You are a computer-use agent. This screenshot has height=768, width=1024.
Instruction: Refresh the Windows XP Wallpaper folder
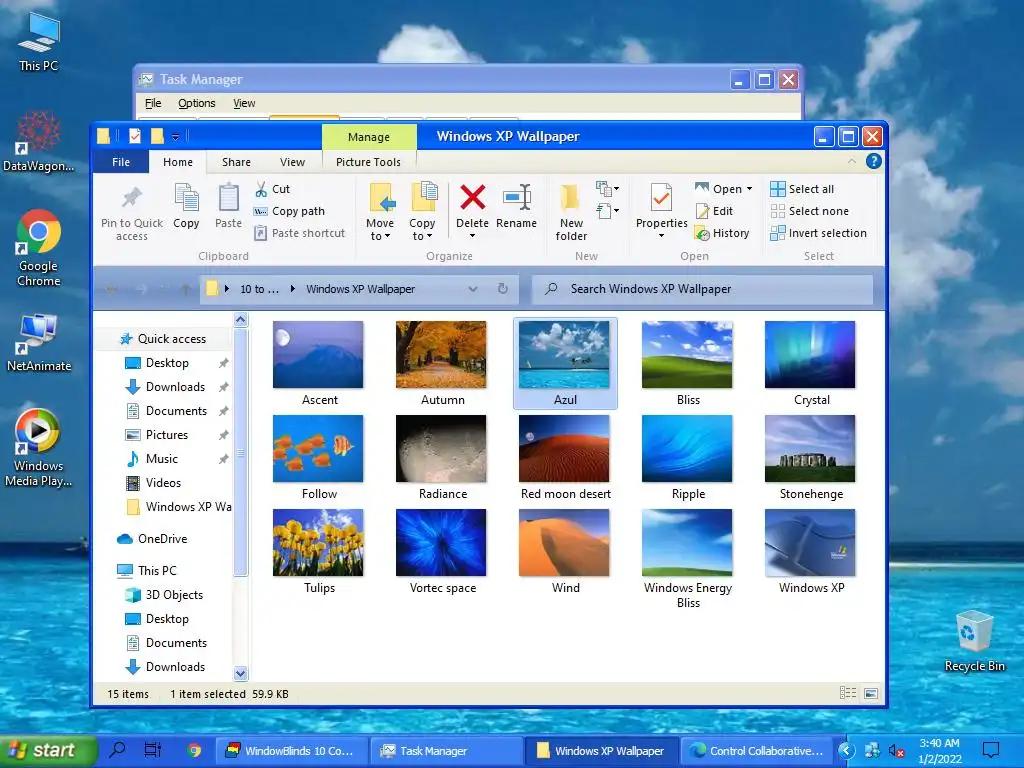503,289
